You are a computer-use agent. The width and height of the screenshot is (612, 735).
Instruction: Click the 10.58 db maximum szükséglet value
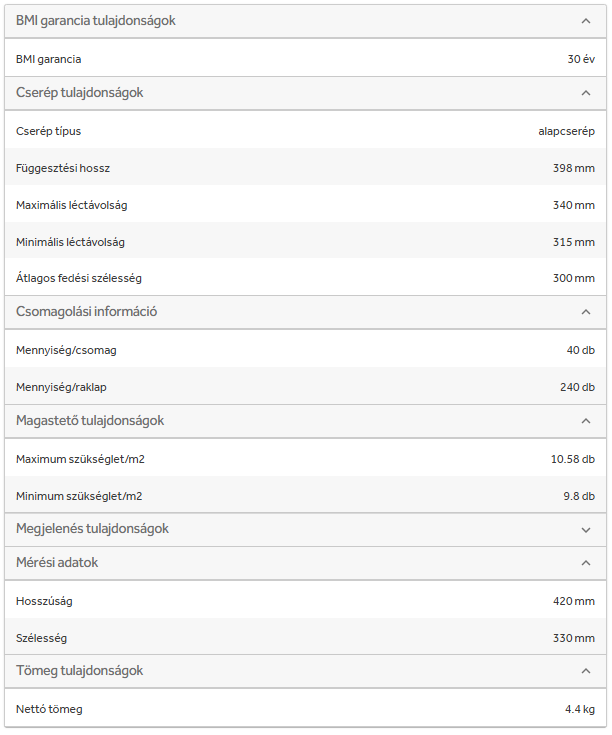click(x=572, y=459)
